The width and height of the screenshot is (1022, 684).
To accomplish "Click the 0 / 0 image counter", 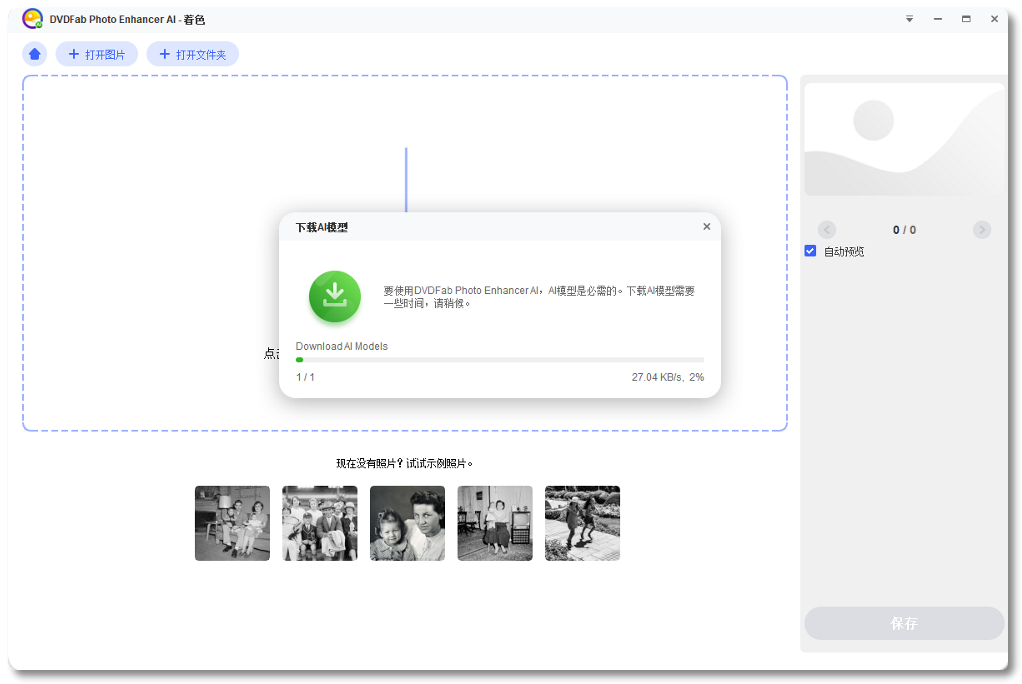I will point(904,230).
